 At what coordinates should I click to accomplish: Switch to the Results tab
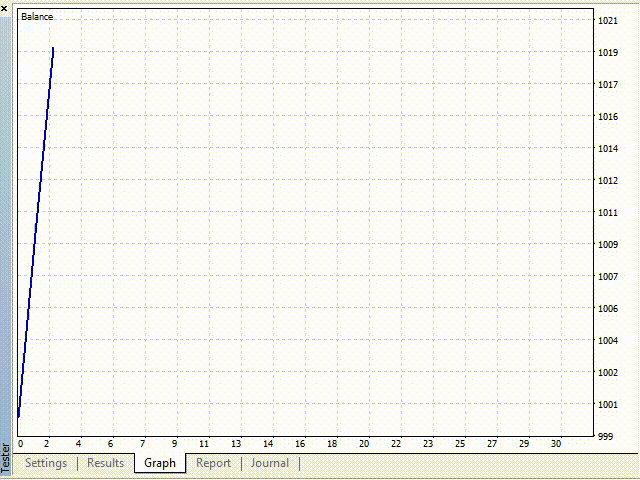[x=105, y=463]
